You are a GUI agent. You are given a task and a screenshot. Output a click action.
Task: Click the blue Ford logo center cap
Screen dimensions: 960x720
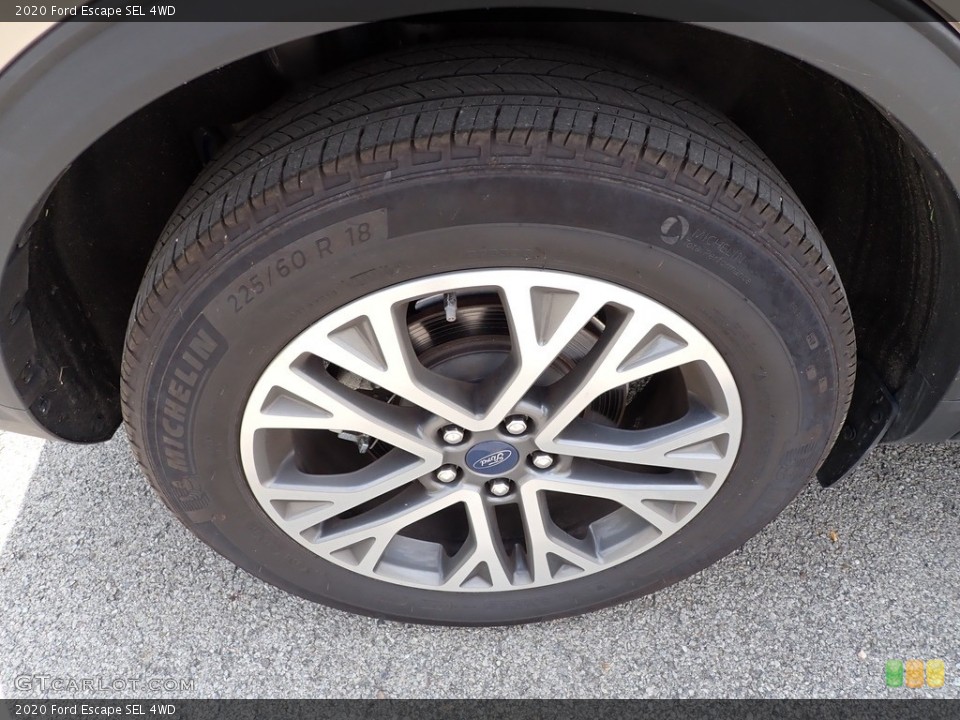[x=492, y=457]
